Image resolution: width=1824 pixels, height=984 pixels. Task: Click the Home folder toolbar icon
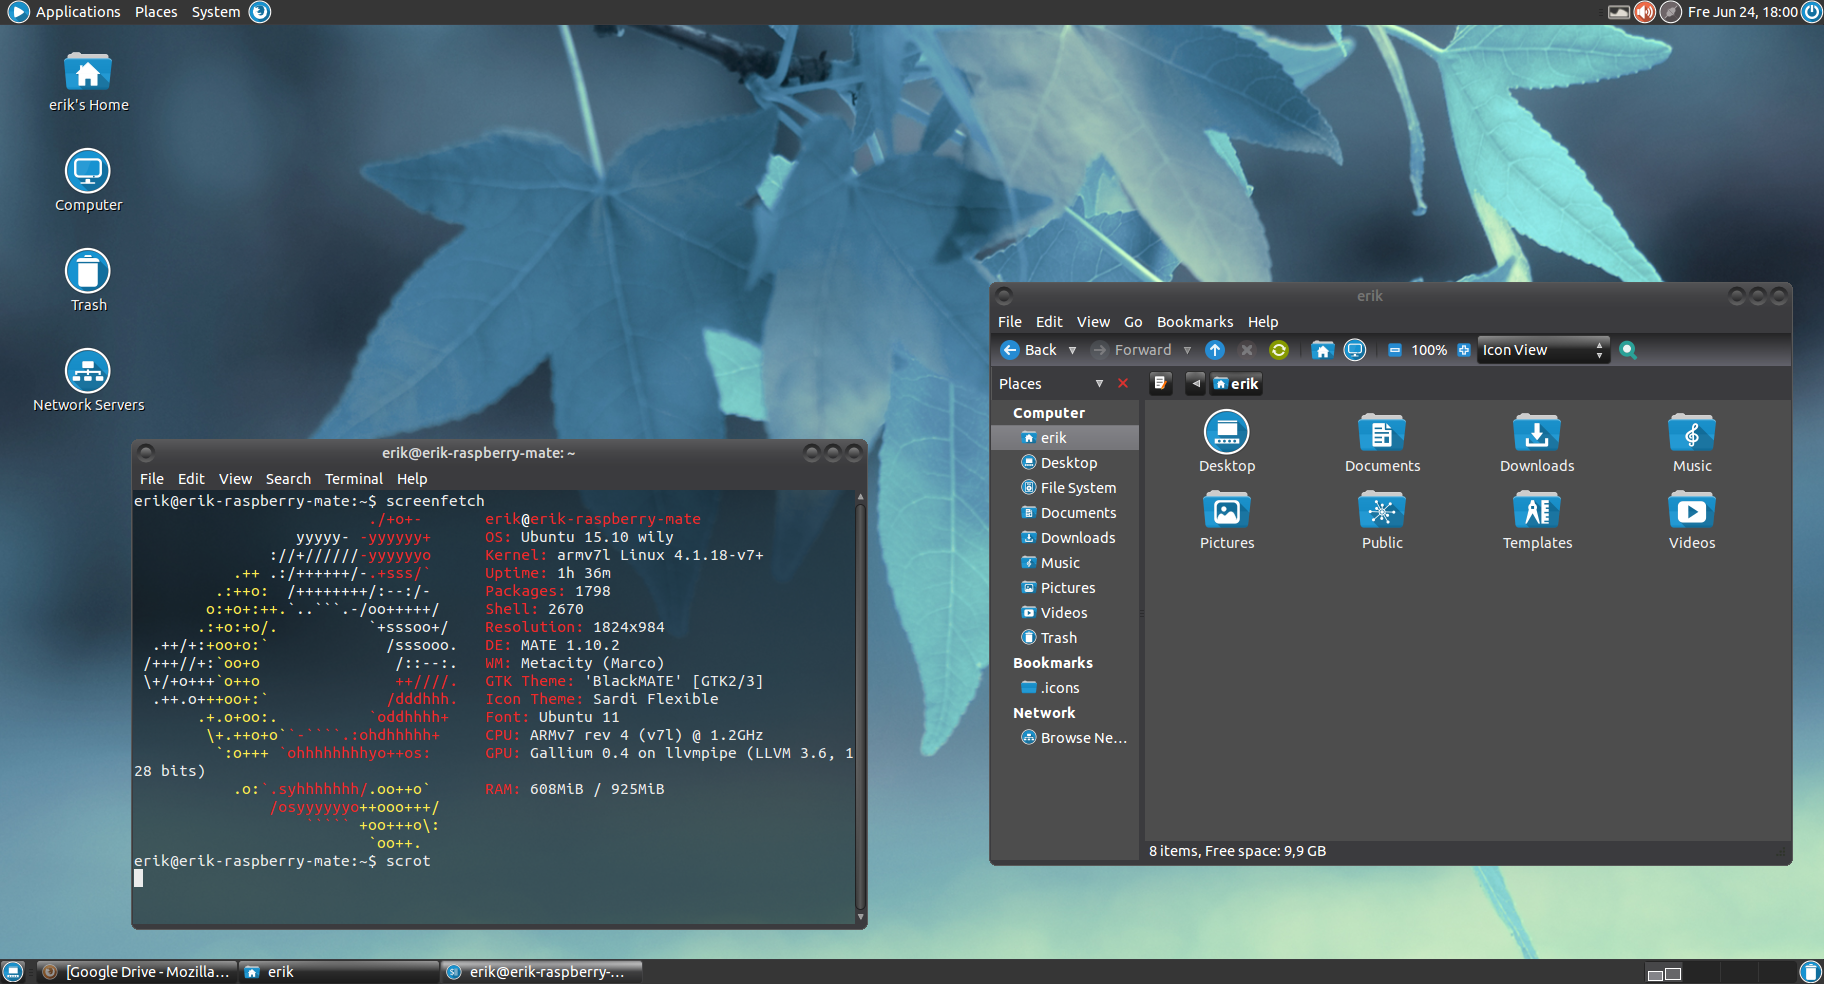point(1323,350)
